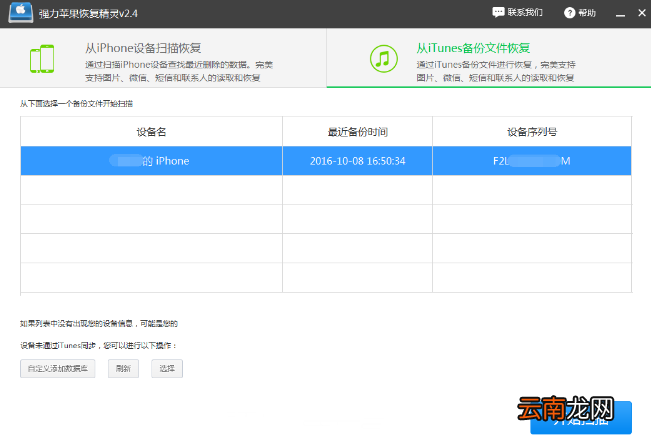
Task: Click the green iTunes music note icon
Action: [x=384, y=59]
